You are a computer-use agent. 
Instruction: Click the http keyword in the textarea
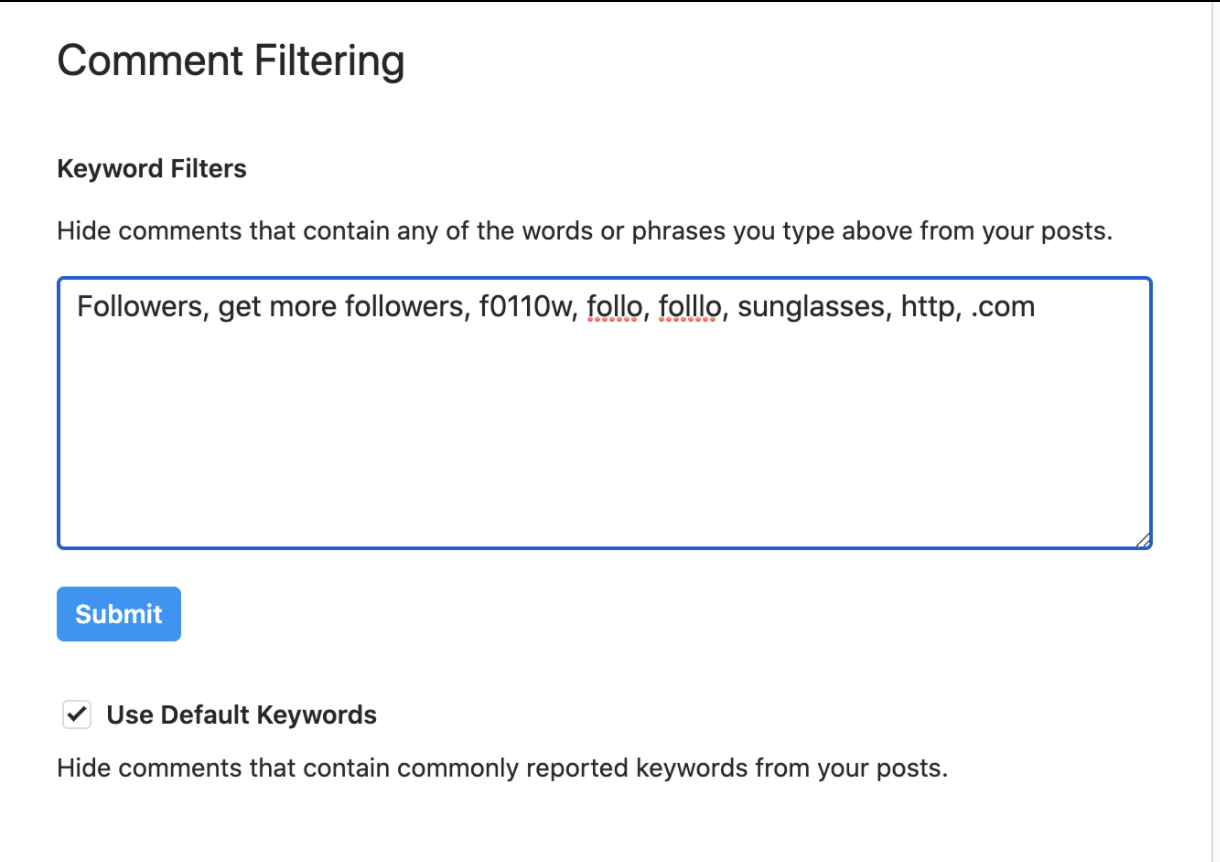point(930,307)
